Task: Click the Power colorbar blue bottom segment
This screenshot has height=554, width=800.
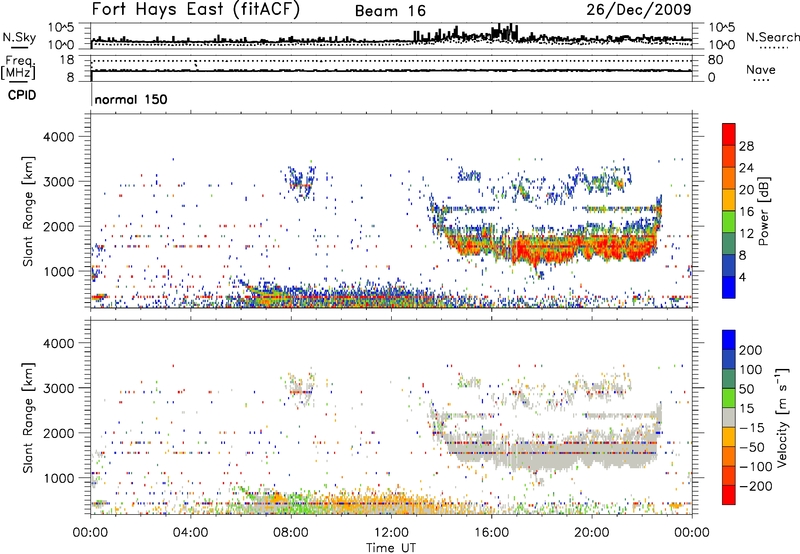Action: point(729,287)
